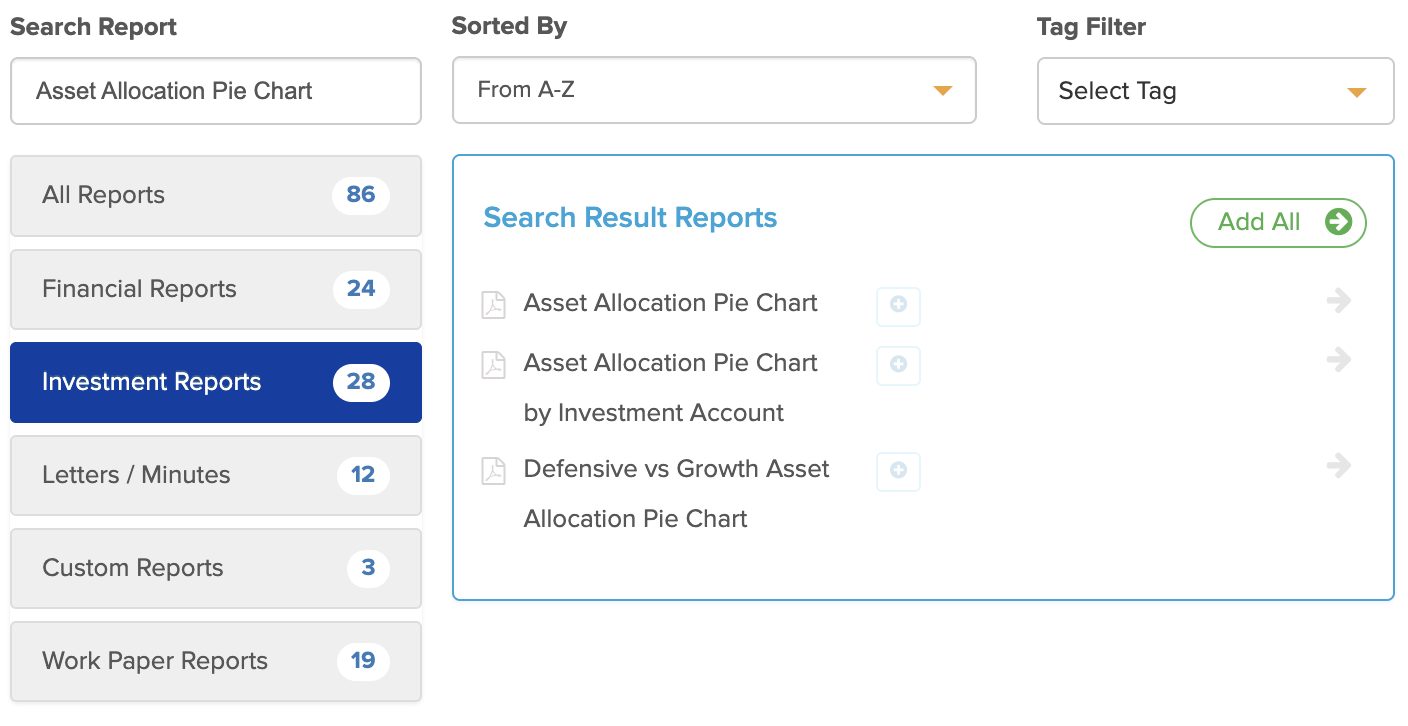Open the Select Tag filter dropdown
Image resolution: width=1408 pixels, height=726 pixels.
tap(1215, 91)
